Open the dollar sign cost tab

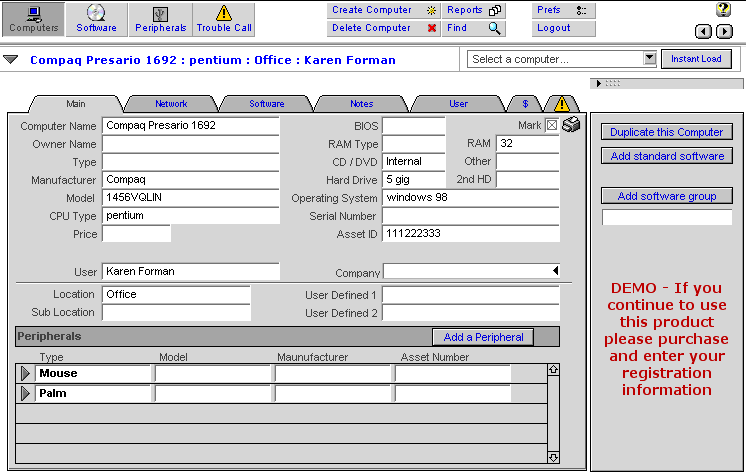(x=525, y=104)
